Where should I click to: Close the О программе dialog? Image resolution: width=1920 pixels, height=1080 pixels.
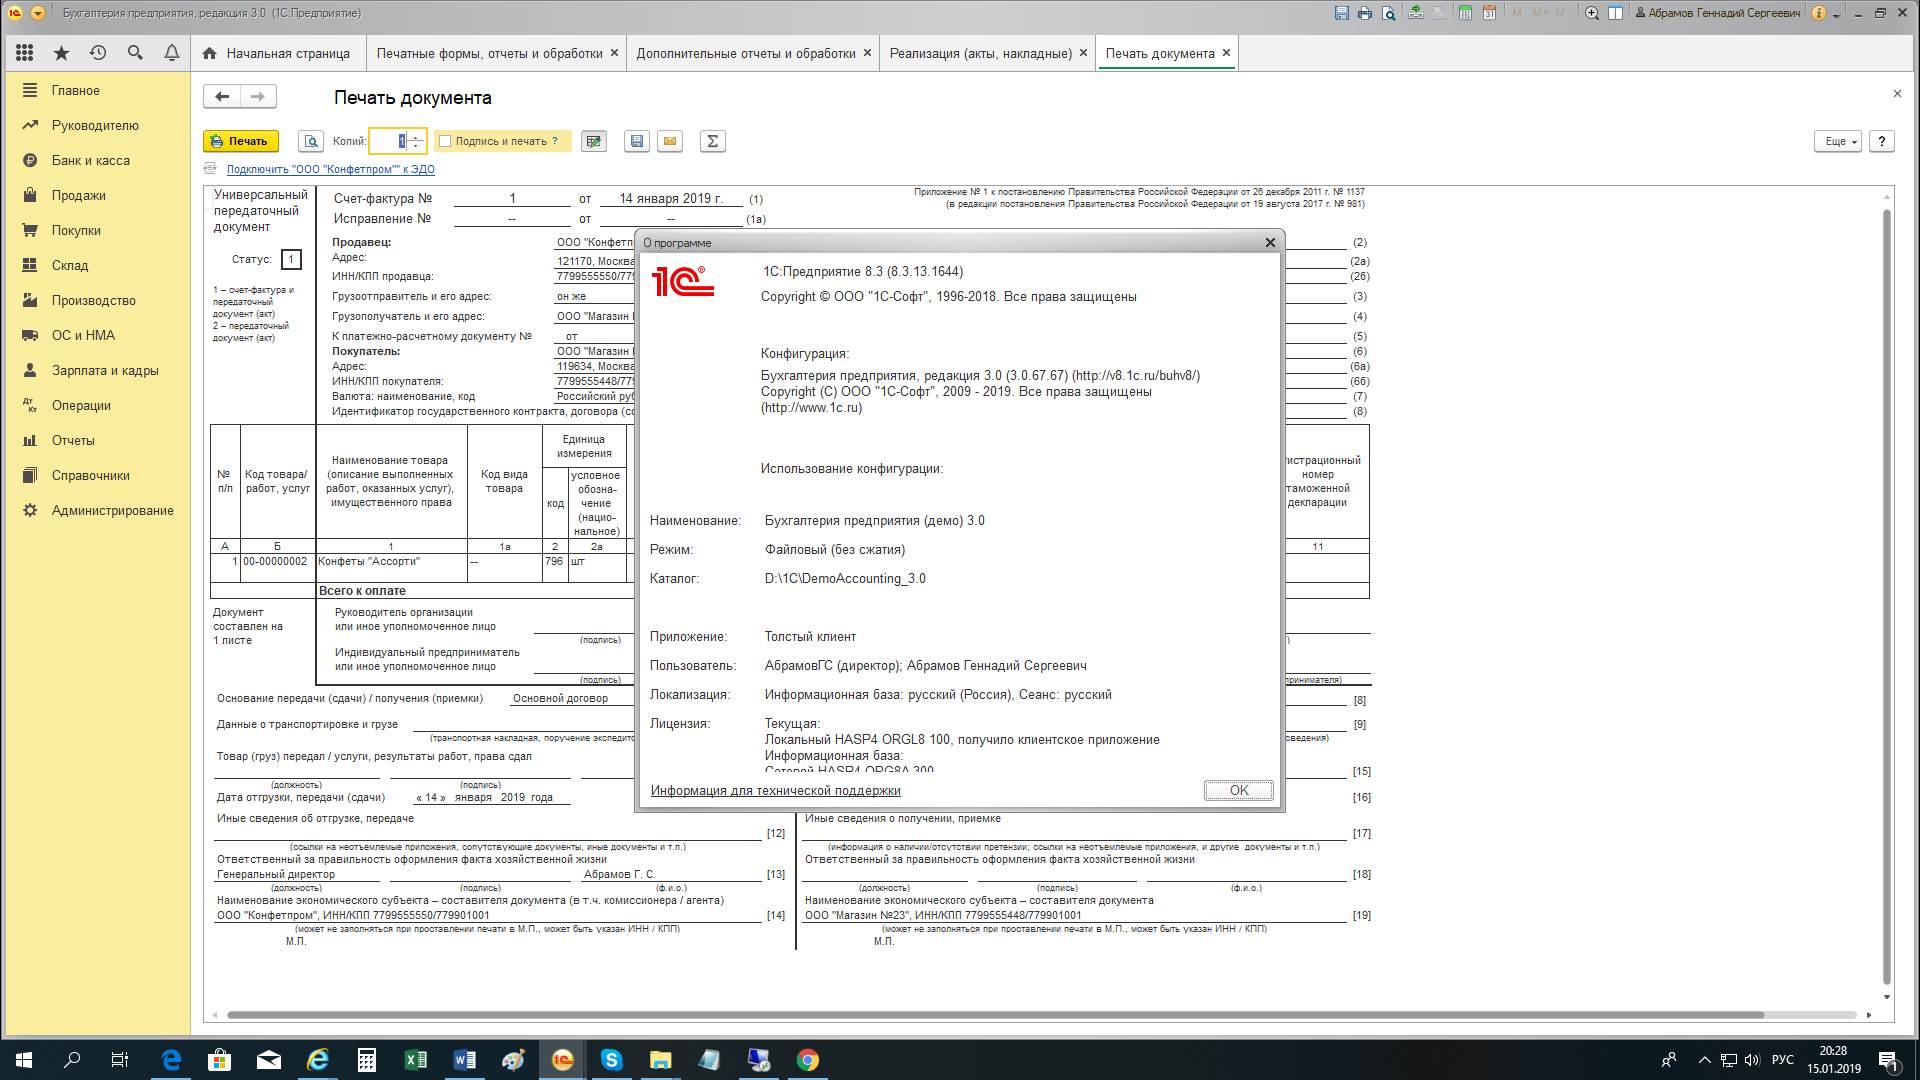pos(1270,242)
